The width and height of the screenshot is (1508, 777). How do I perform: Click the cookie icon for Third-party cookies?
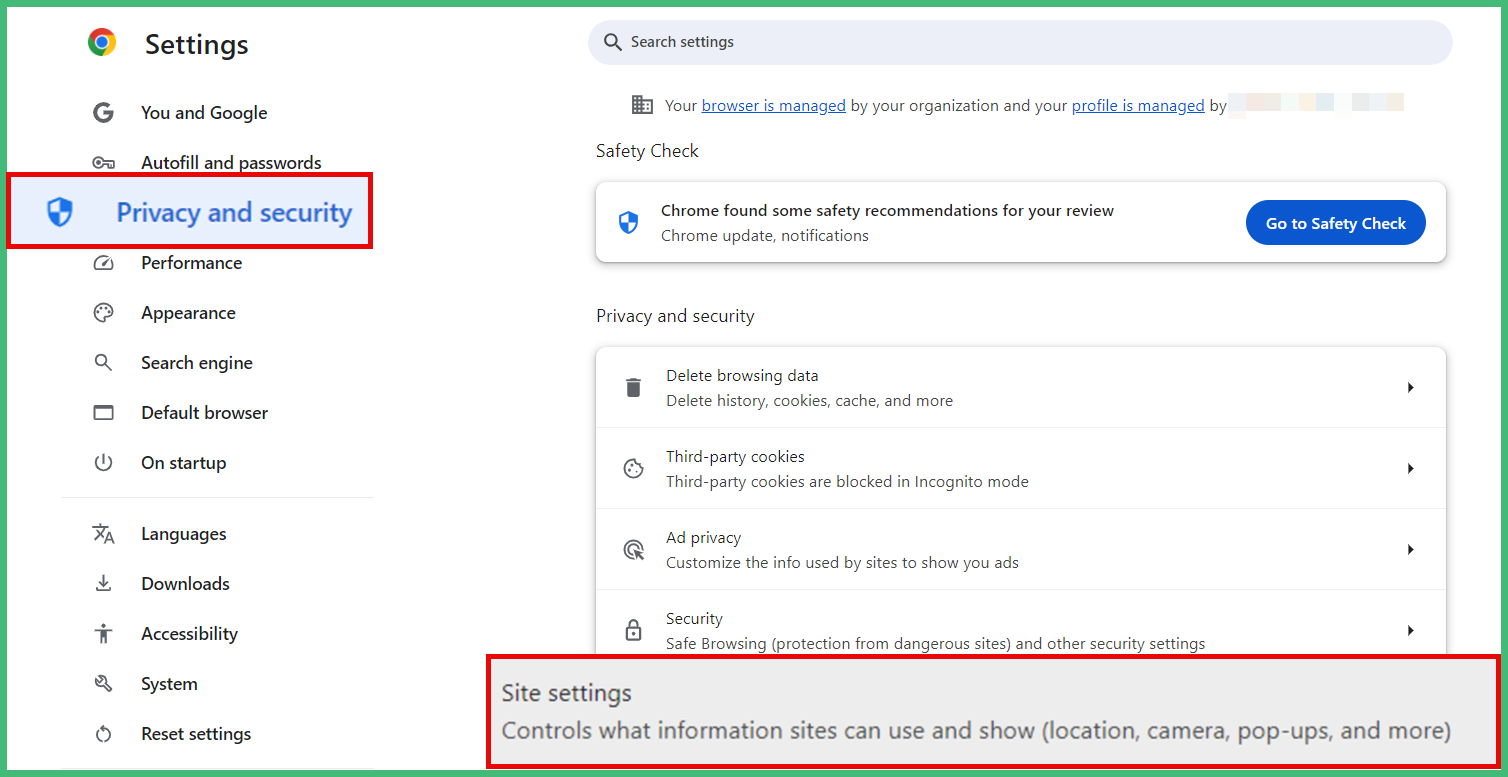[x=633, y=468]
